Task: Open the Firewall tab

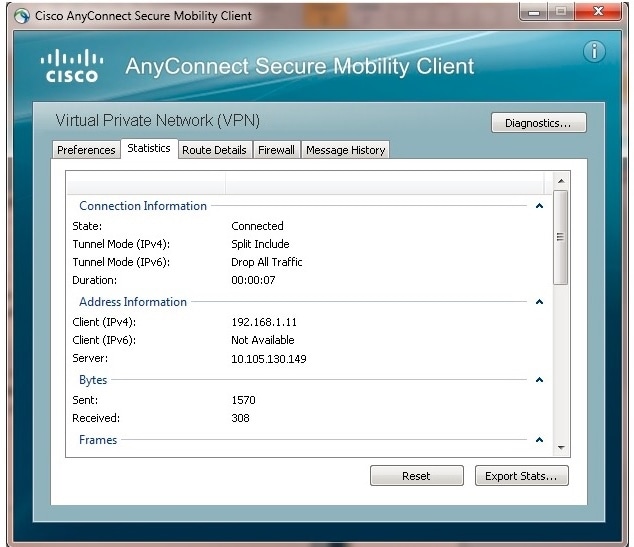Action: (x=276, y=150)
